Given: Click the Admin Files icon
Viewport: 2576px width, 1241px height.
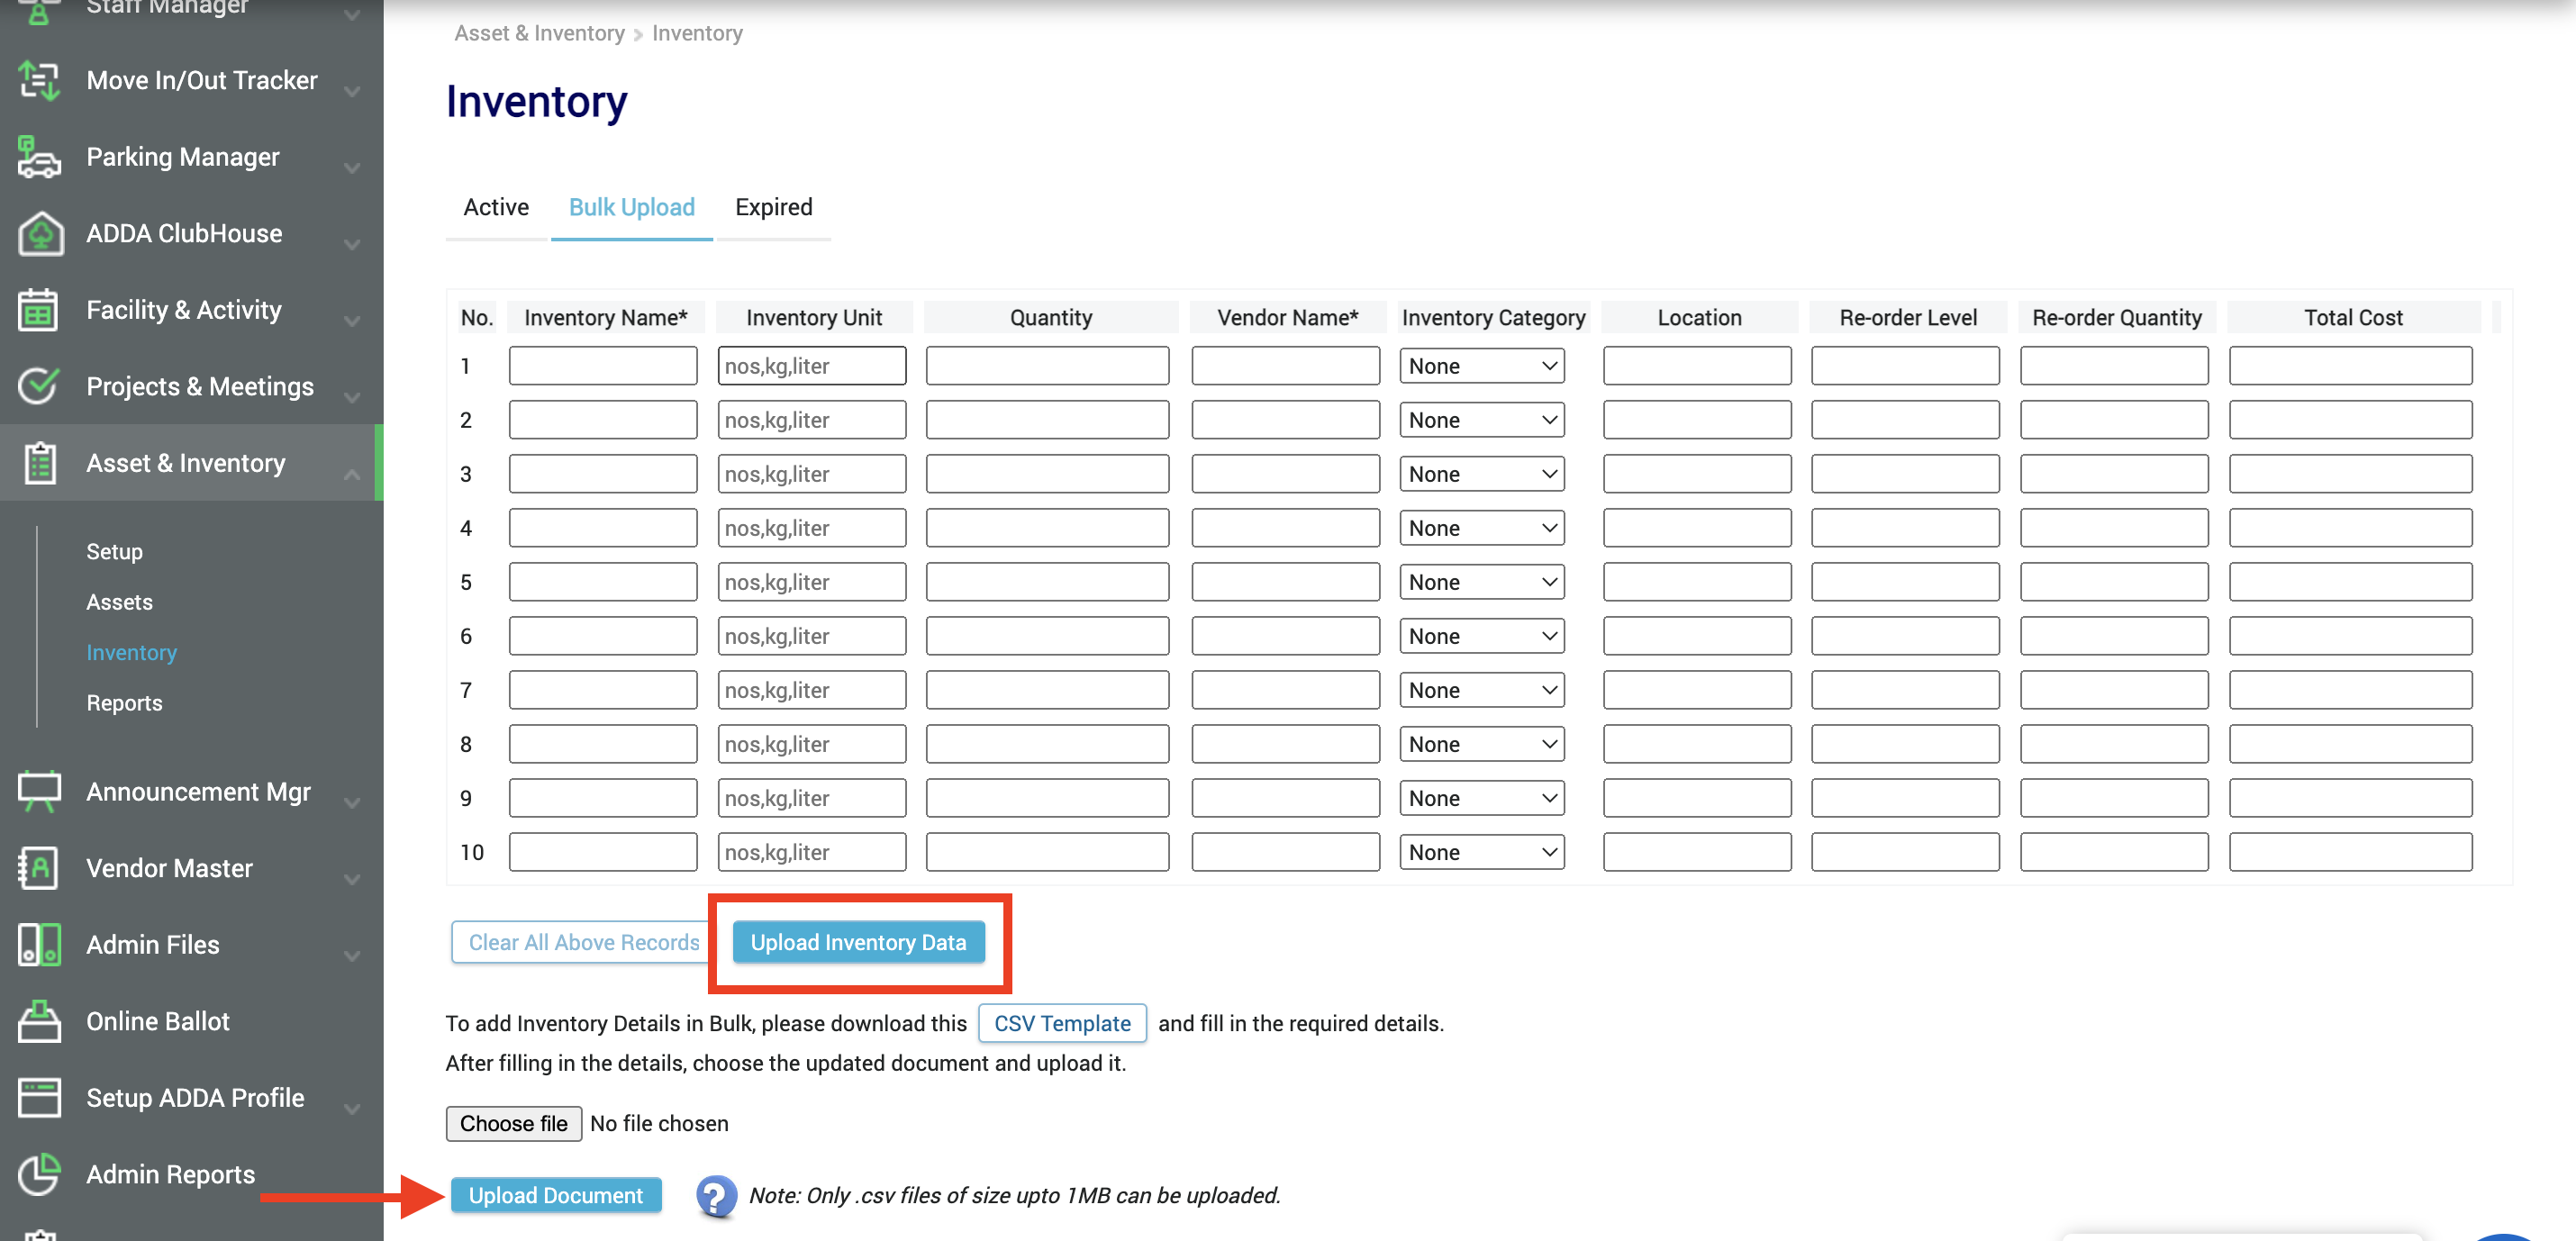Looking at the screenshot, I should 38,944.
